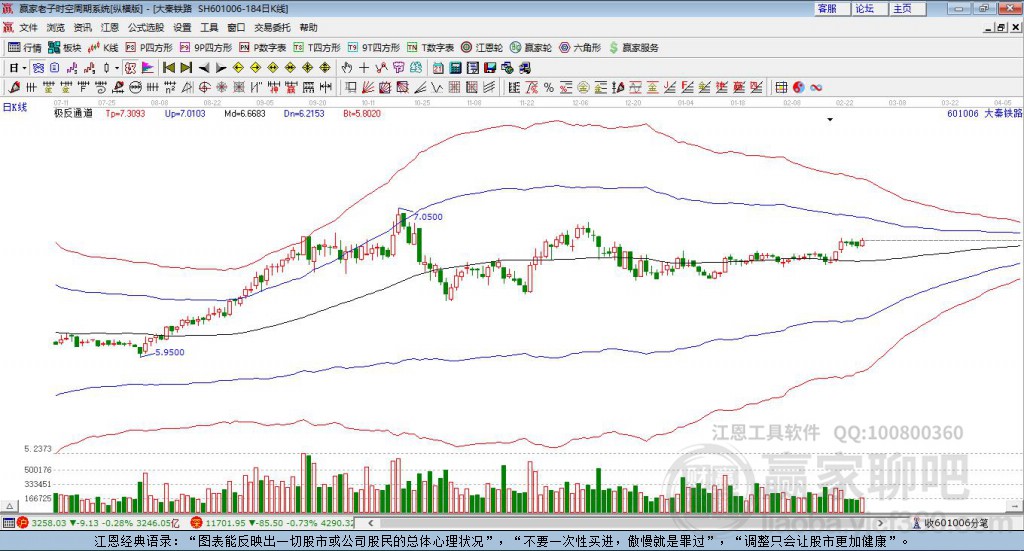Click the percent sign tool icon
The image size is (1024, 551).
[x=549, y=87]
